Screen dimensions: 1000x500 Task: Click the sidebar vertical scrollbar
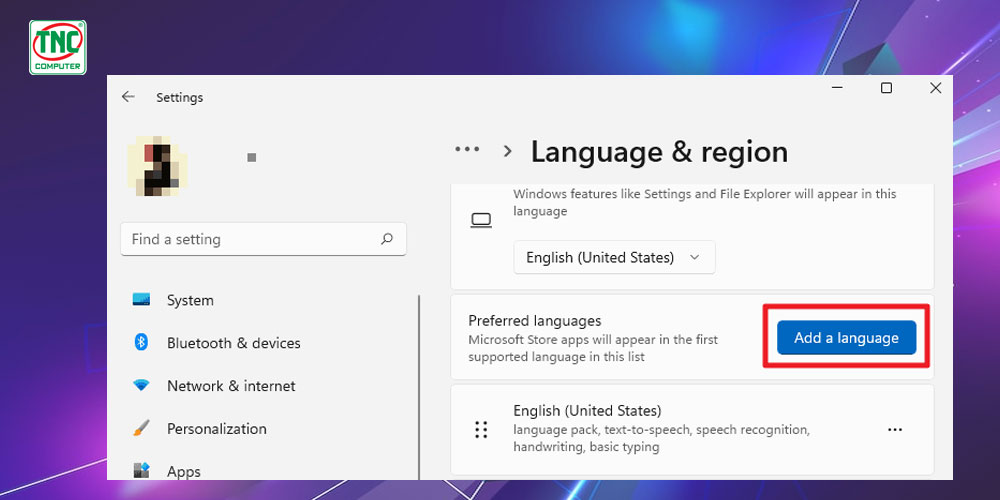tap(419, 386)
